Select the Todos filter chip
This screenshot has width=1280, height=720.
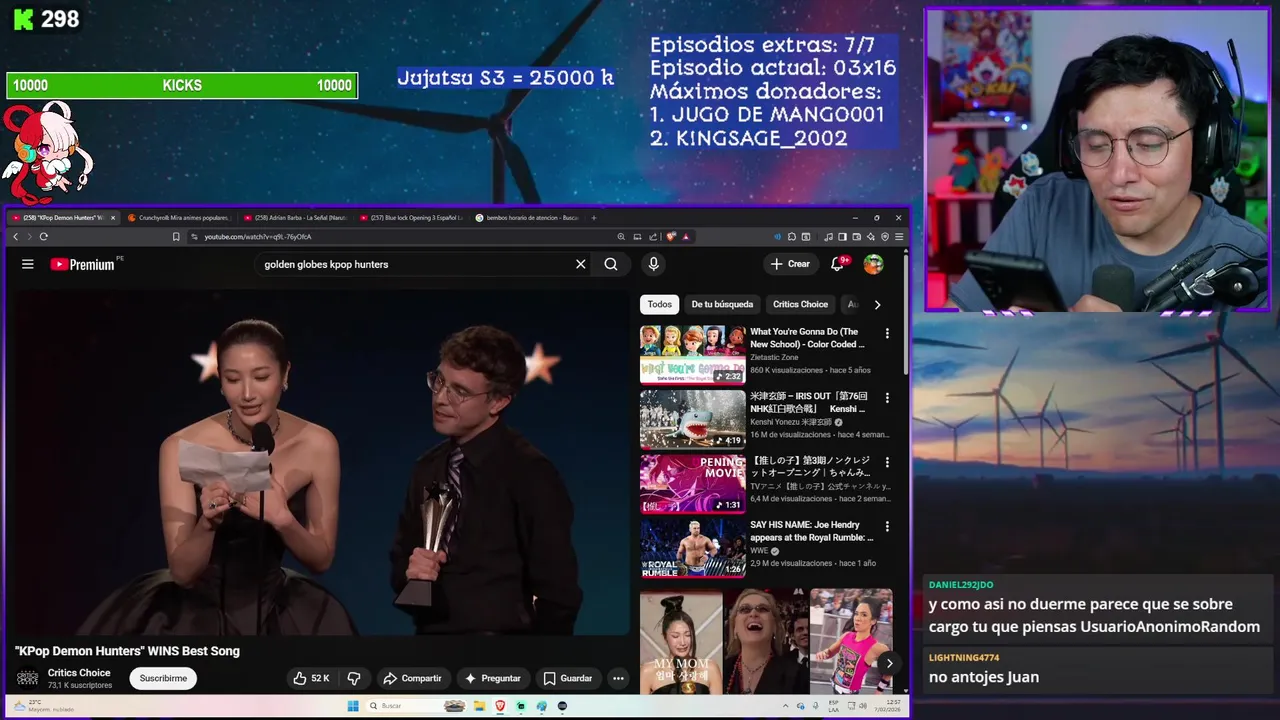pyautogui.click(x=659, y=304)
